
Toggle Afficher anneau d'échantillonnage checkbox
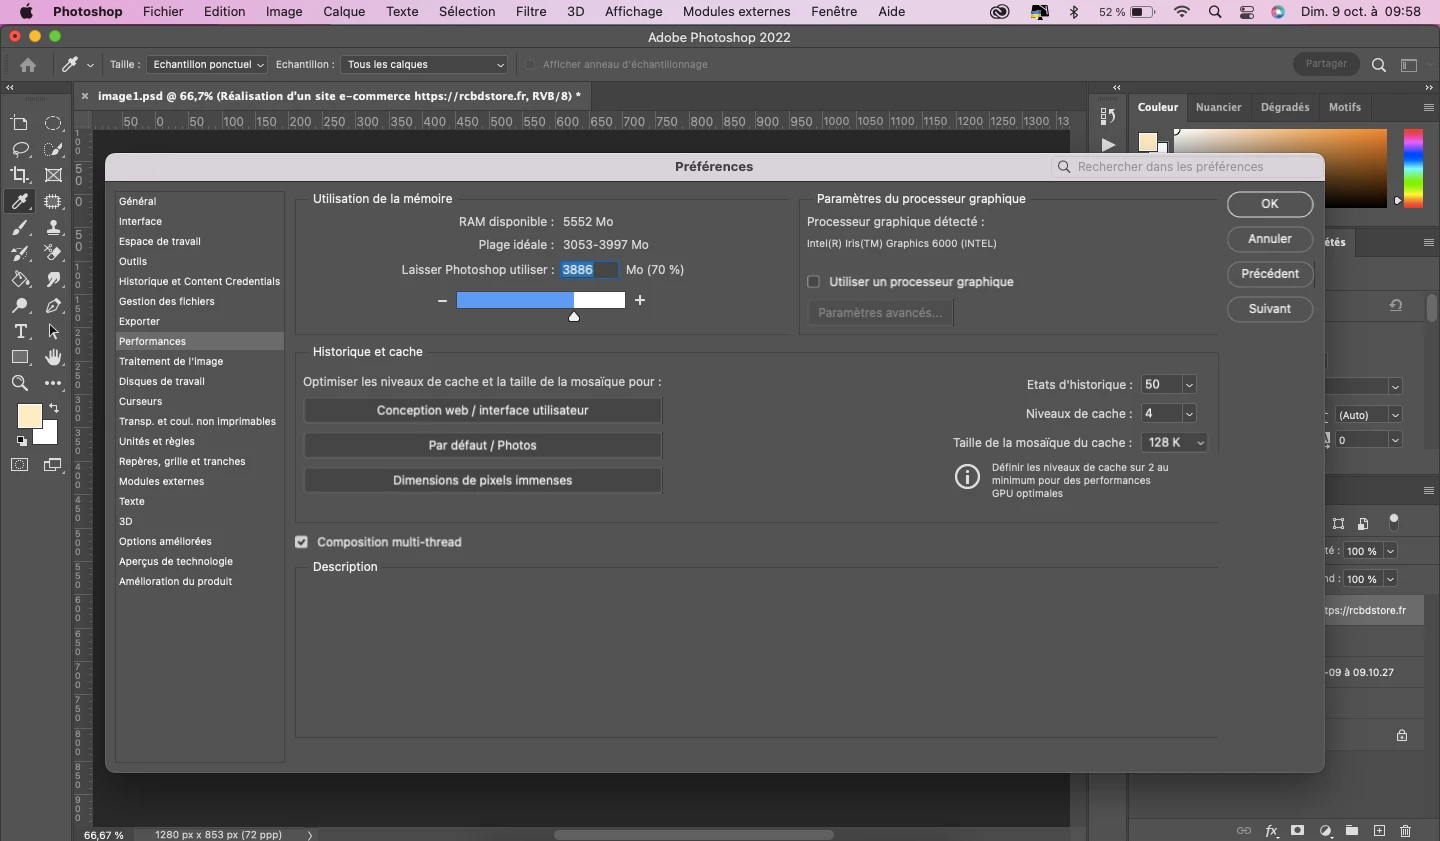pos(530,65)
